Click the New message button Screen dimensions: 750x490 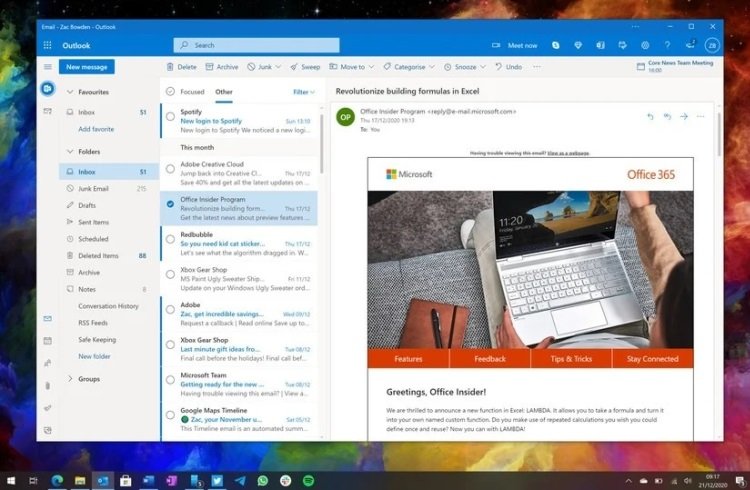tap(87, 67)
